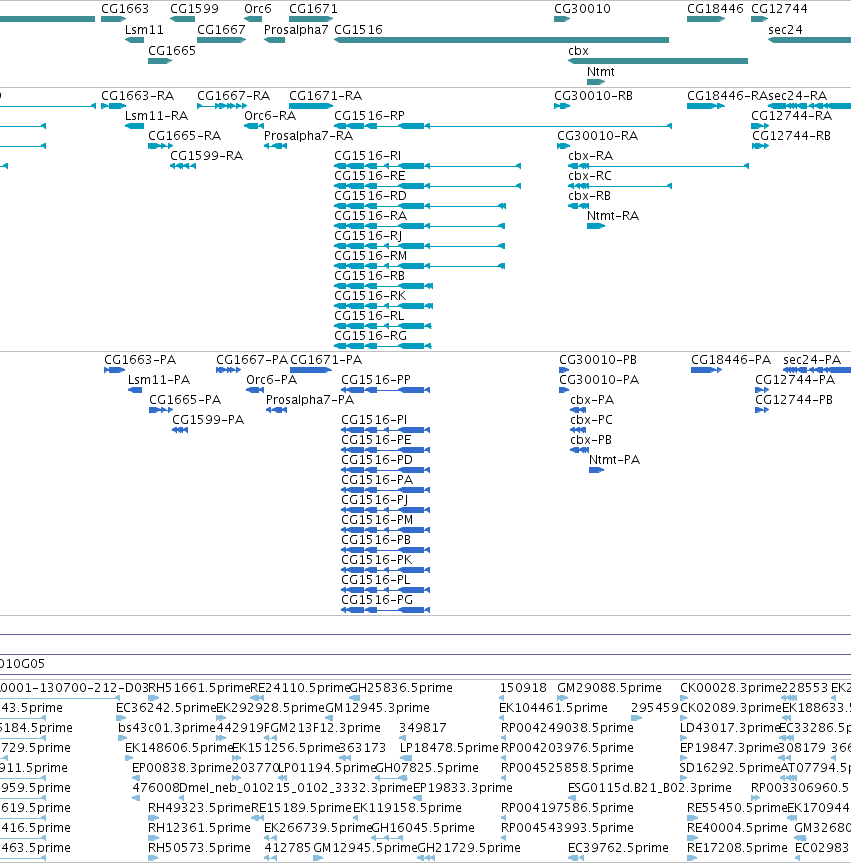Select transcript cbx-RA
Image resolution: width=851 pixels, height=863 pixels.
tap(591, 156)
